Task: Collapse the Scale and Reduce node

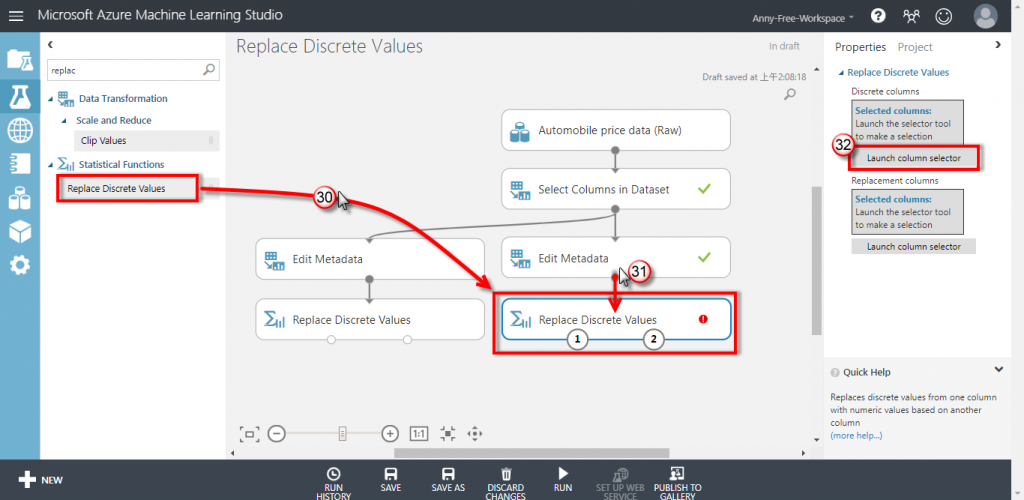Action: coord(64,121)
